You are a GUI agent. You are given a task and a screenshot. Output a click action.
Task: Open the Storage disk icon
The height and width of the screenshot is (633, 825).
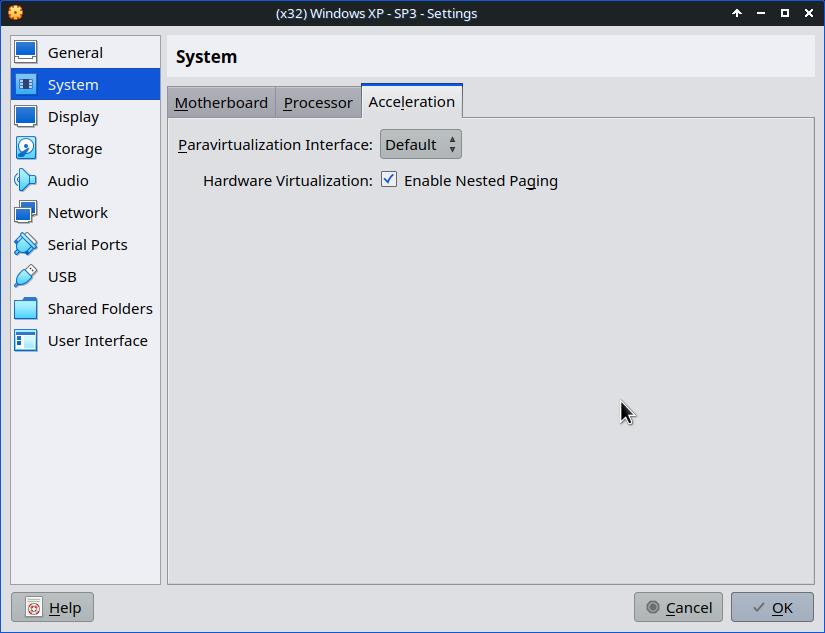tap(25, 148)
